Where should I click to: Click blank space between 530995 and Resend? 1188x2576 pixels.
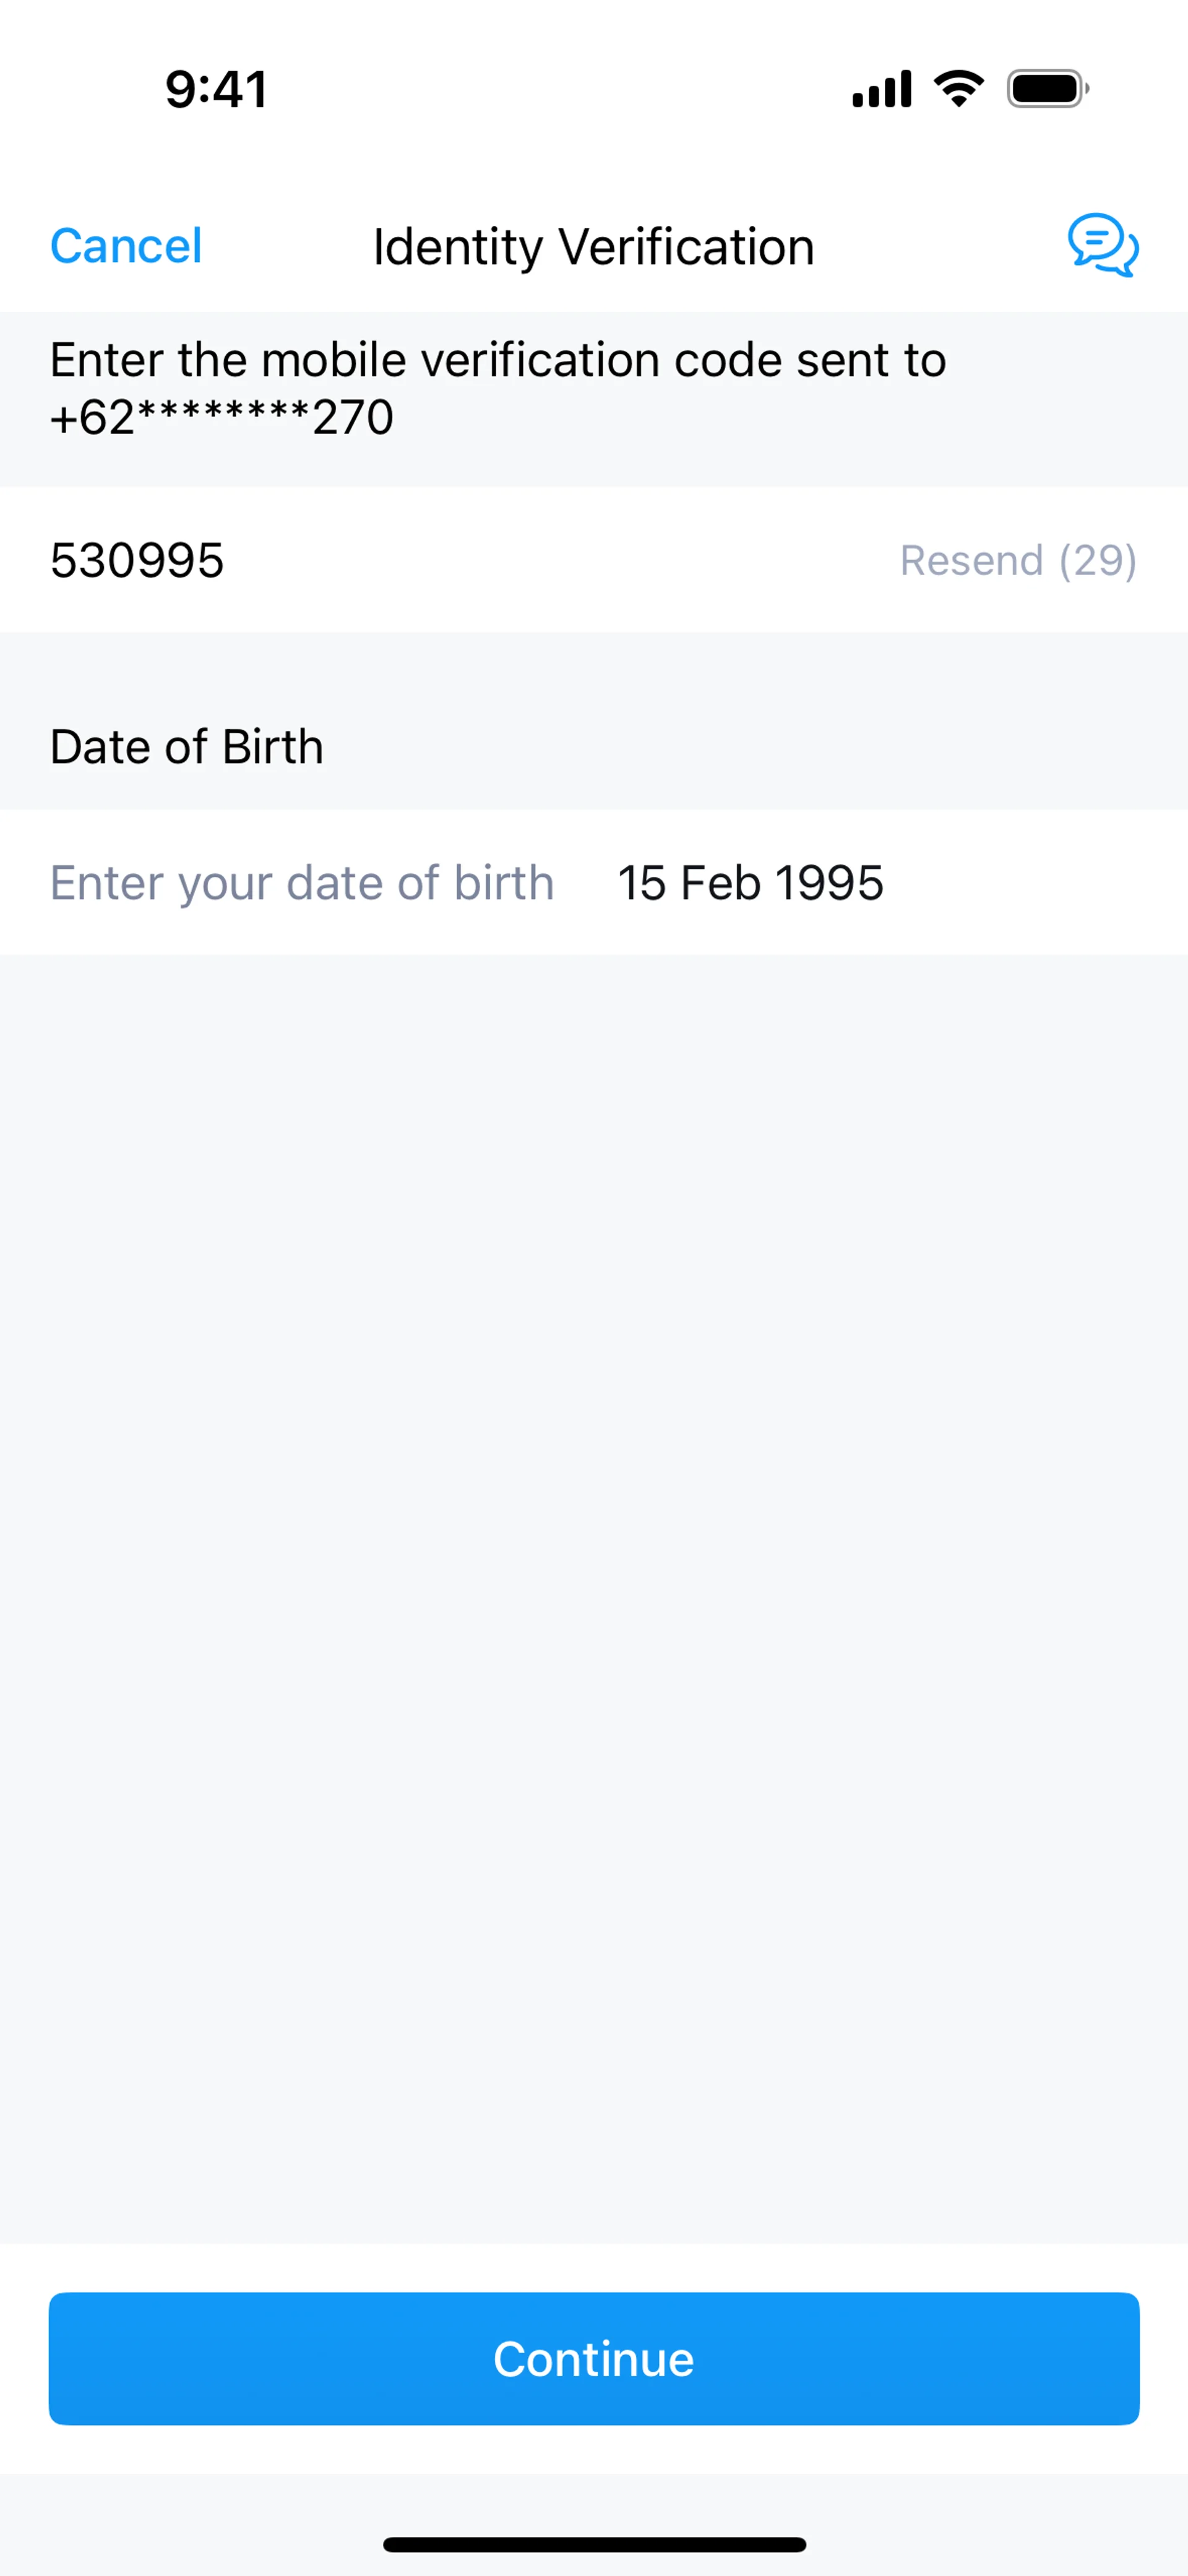pyautogui.click(x=560, y=560)
